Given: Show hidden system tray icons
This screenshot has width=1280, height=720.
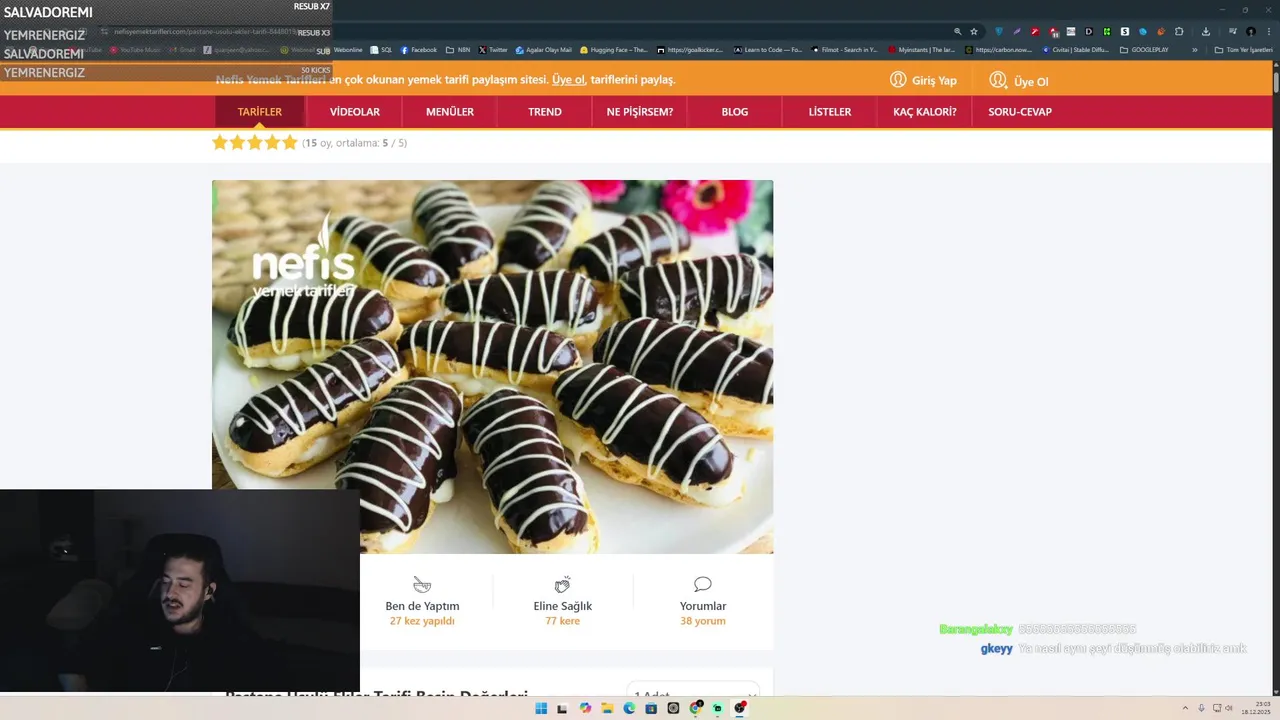Looking at the screenshot, I should coord(1185,708).
